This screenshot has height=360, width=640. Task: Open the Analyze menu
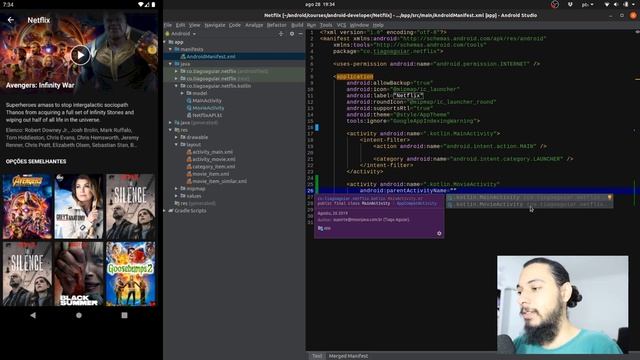pos(254,25)
